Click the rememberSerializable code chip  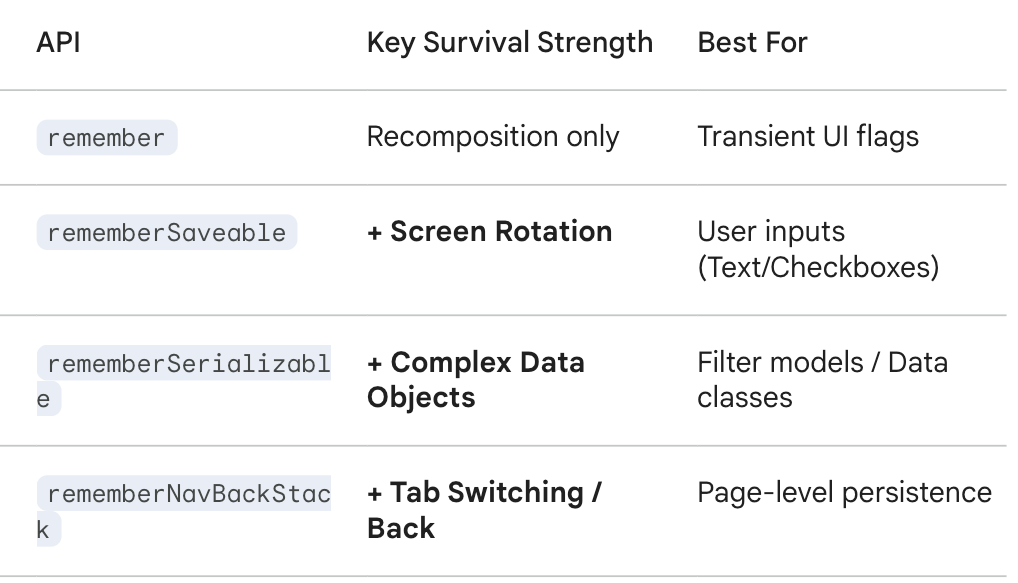coord(184,380)
